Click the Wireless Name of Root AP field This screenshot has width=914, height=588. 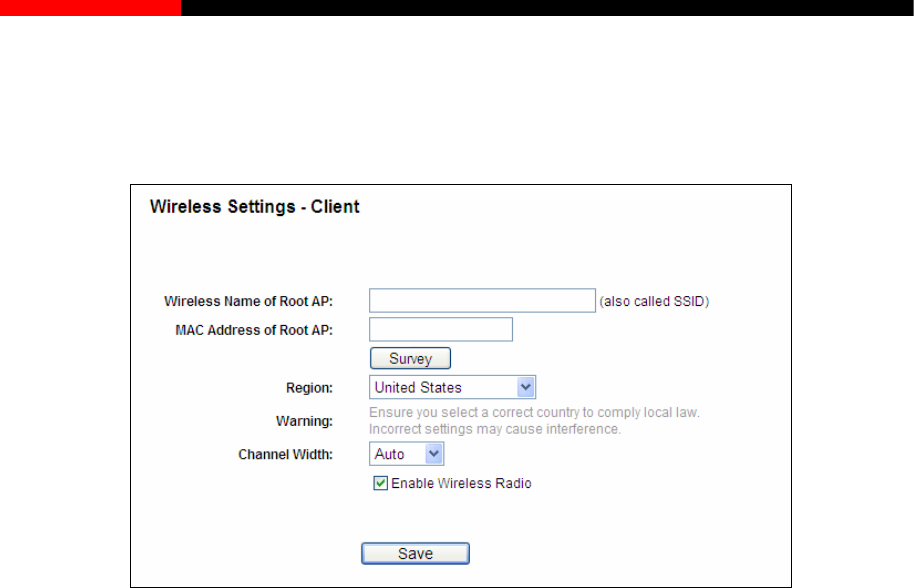click(x=482, y=301)
